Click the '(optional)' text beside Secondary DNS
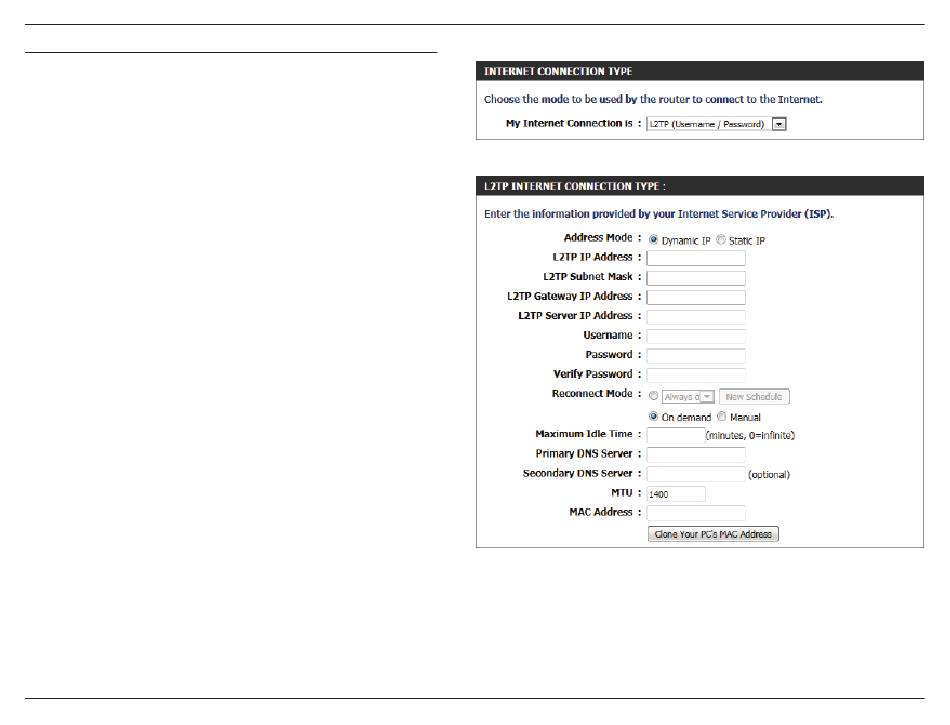Viewport: 950px width, 725px height. coord(769,475)
